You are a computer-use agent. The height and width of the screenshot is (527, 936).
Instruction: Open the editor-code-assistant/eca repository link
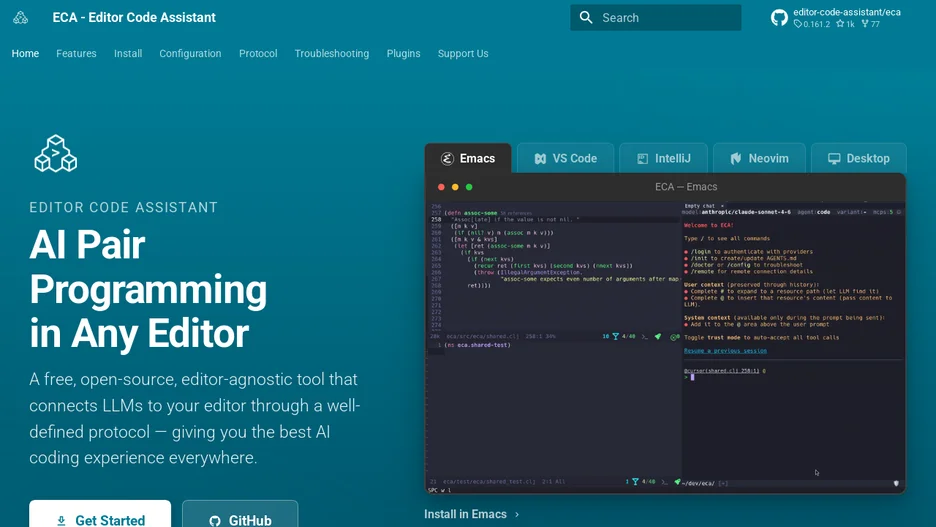click(x=846, y=12)
